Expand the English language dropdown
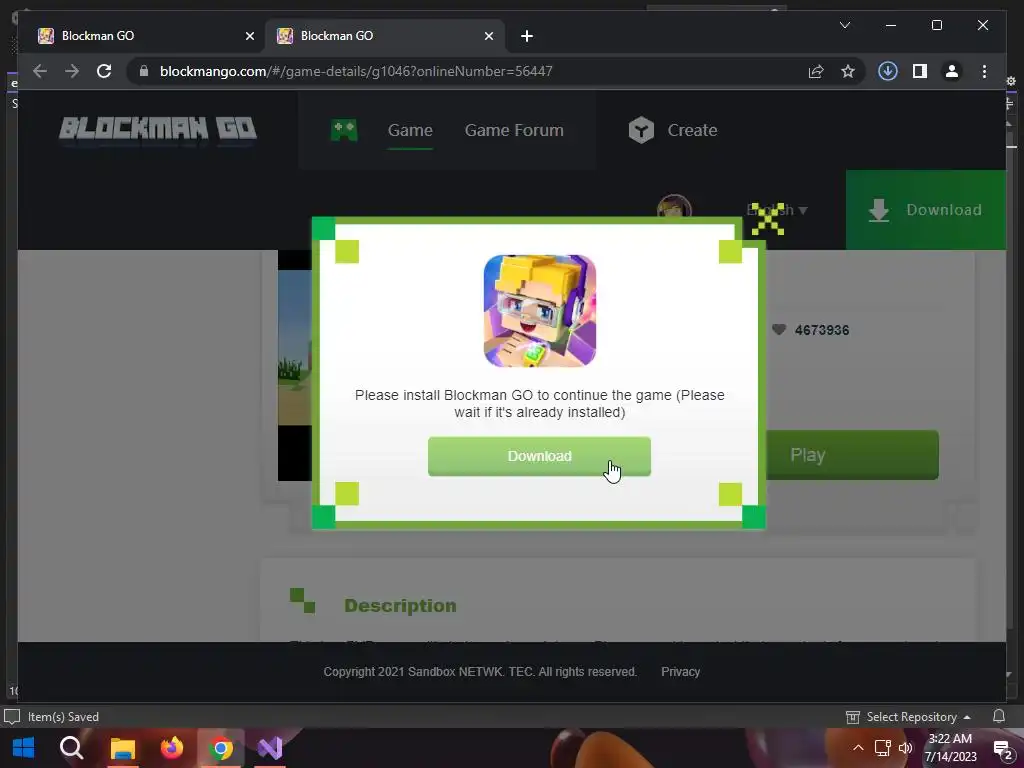Image resolution: width=1024 pixels, height=768 pixels. (x=777, y=210)
